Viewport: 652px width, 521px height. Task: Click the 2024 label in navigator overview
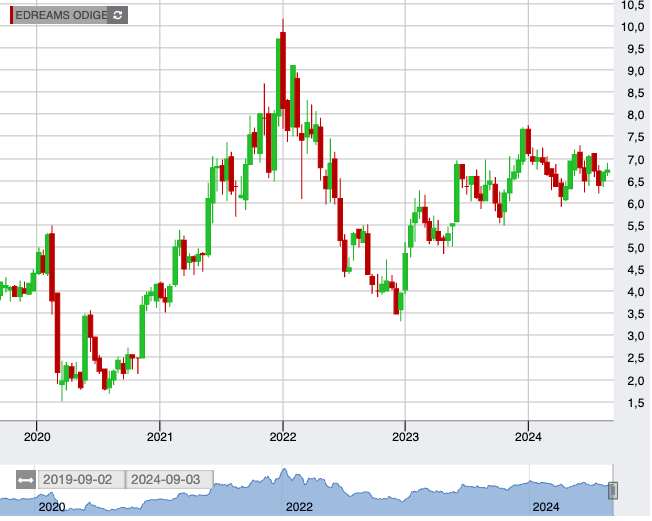click(x=546, y=507)
